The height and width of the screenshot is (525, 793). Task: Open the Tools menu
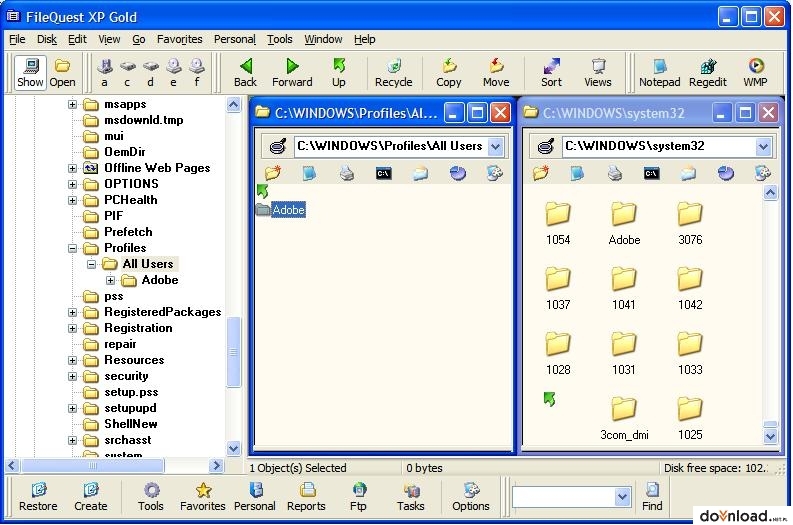(280, 39)
